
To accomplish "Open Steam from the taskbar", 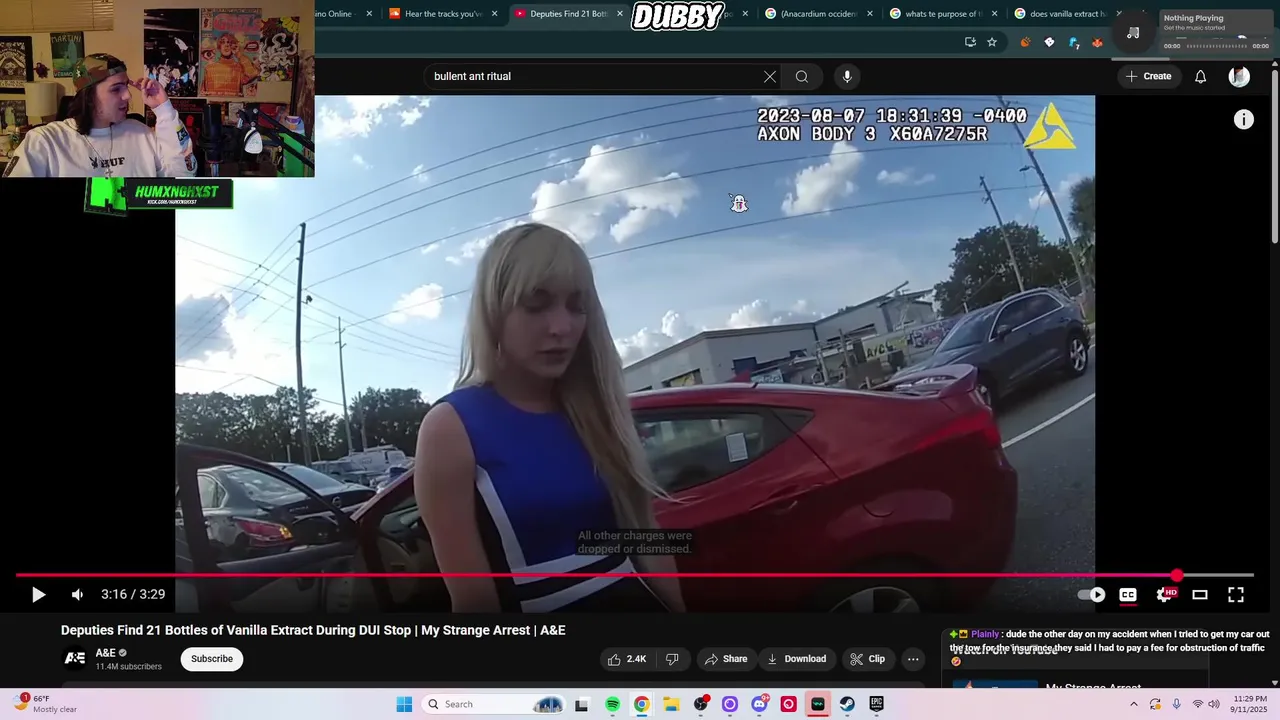I will (x=847, y=704).
